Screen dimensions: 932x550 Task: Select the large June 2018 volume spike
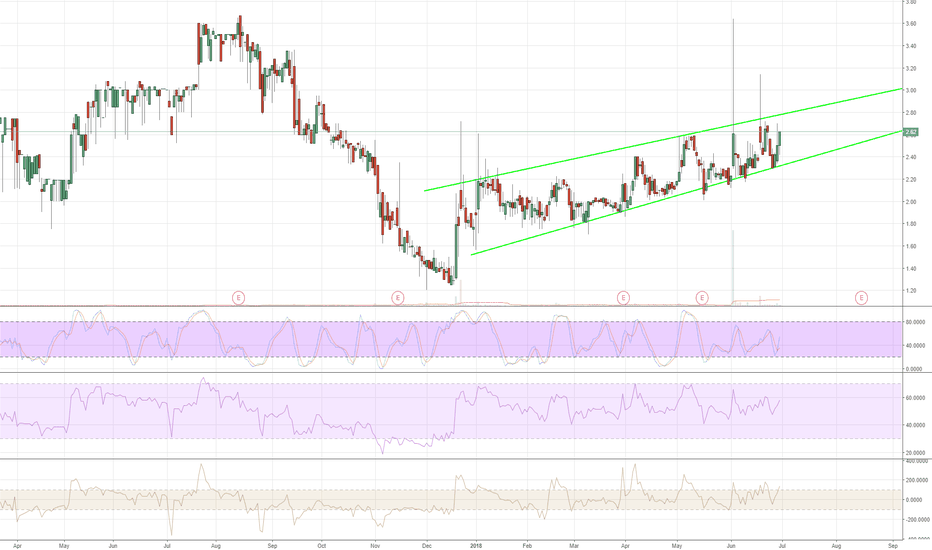click(x=733, y=268)
